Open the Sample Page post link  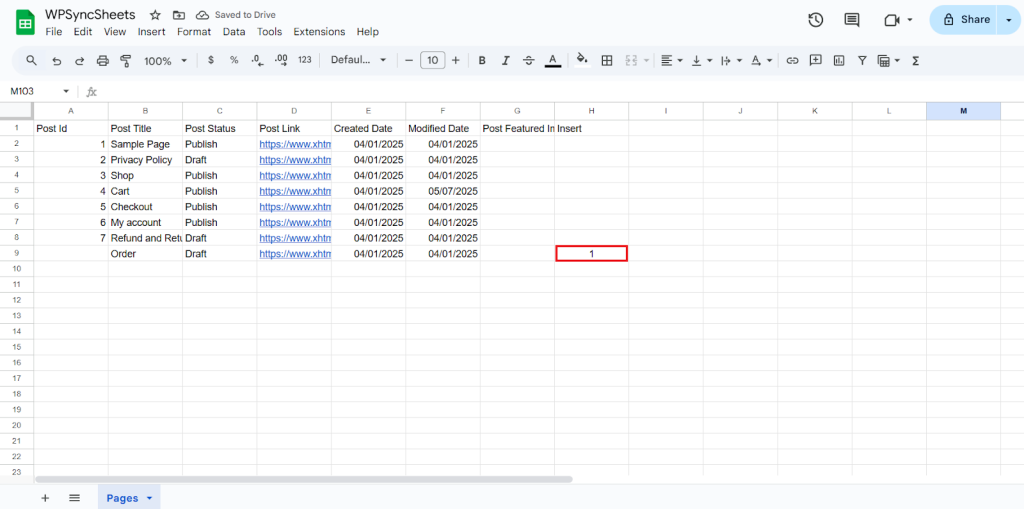295,144
